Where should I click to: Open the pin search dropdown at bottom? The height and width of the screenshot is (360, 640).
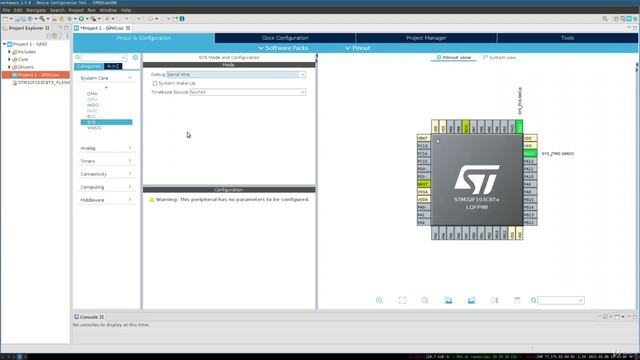click(580, 301)
